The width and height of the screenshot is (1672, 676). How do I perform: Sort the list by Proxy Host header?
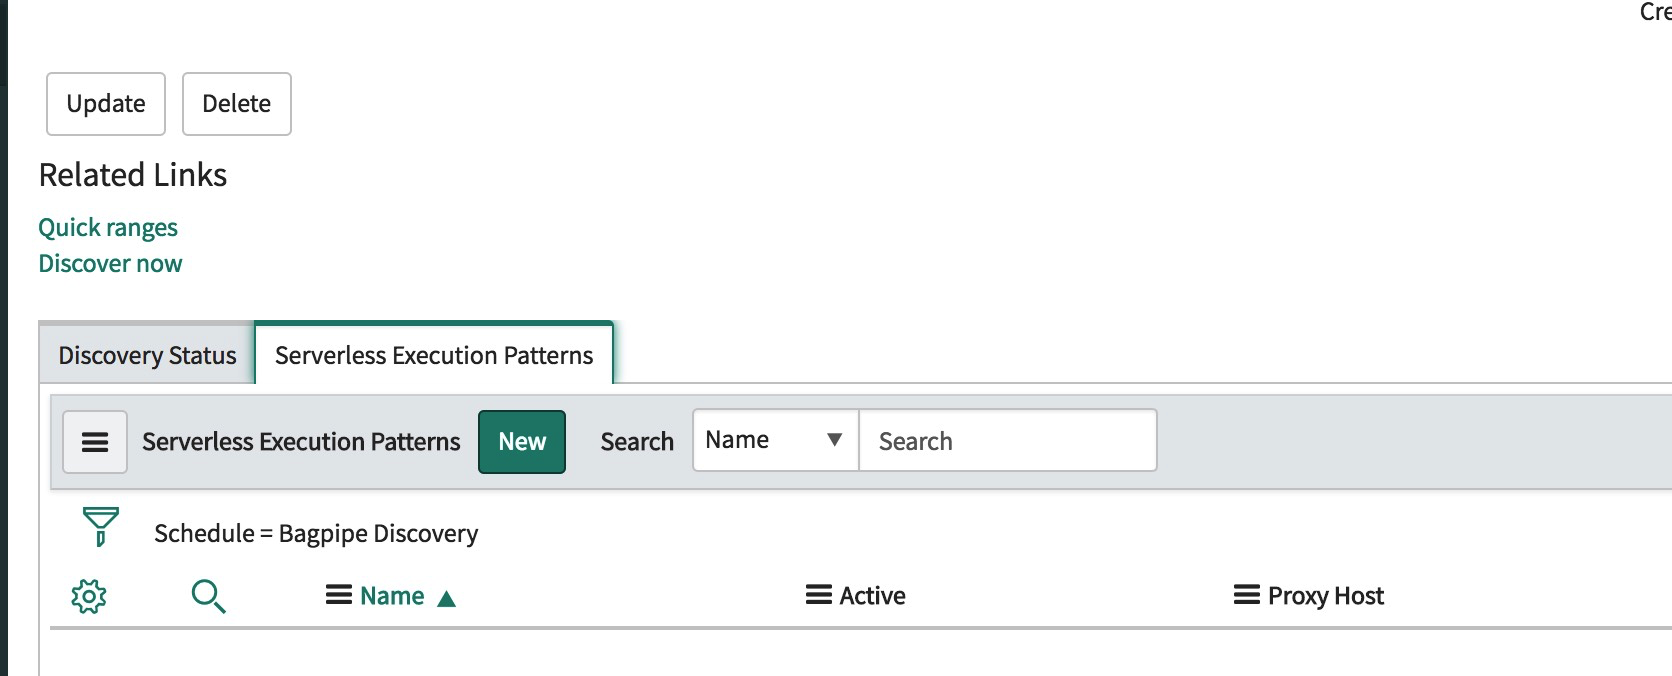click(x=1326, y=596)
